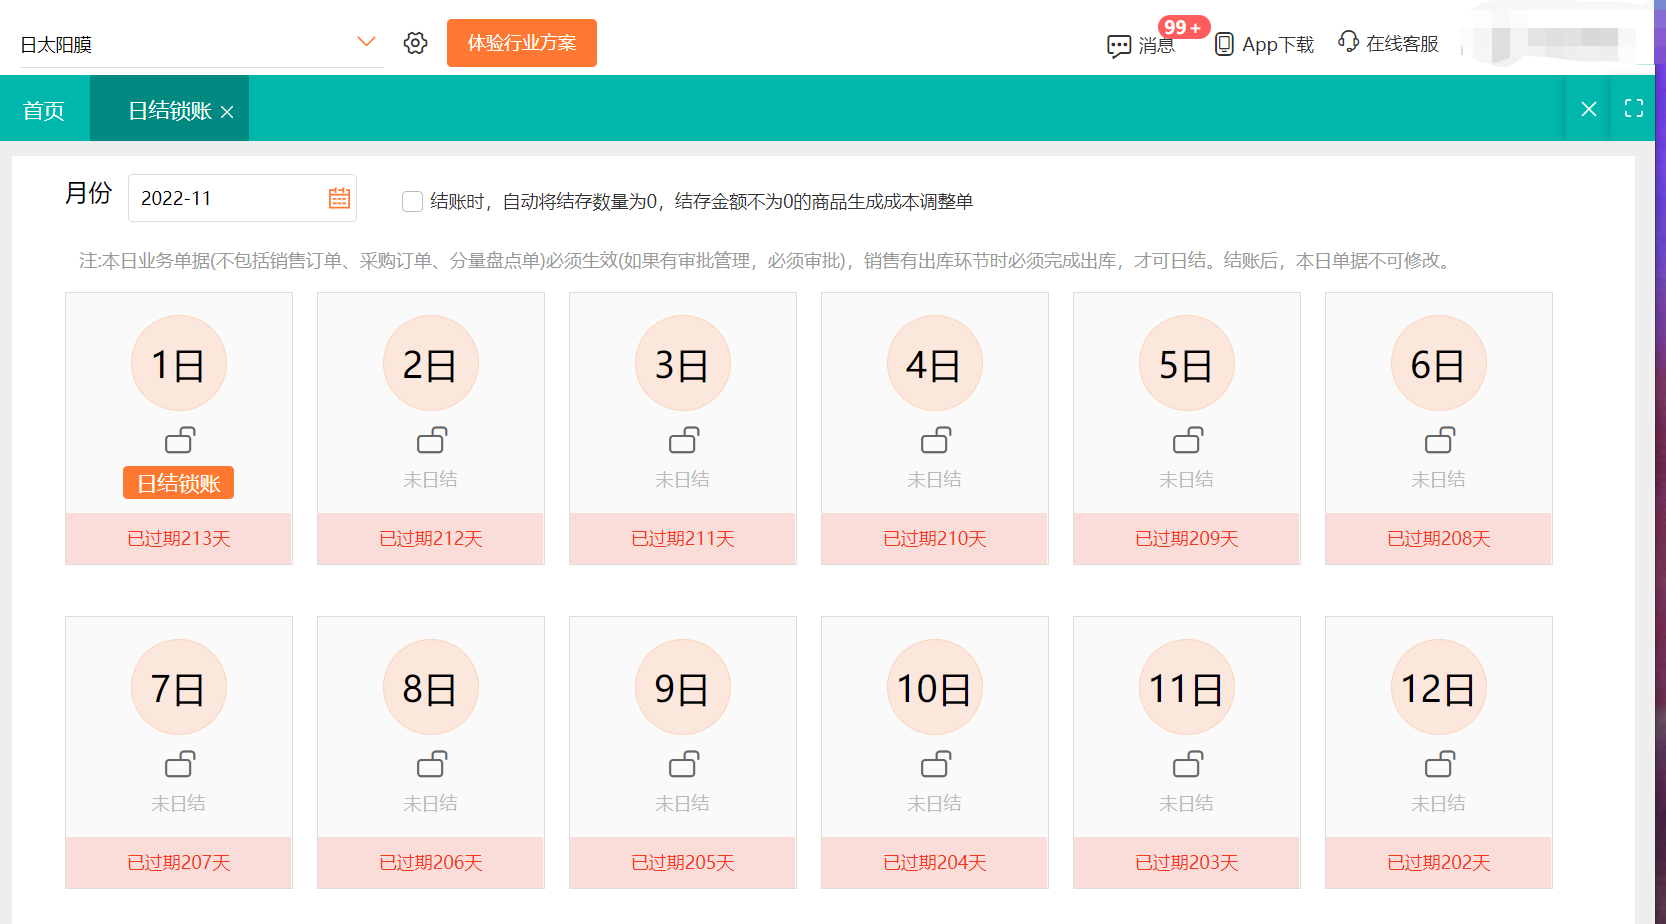This screenshot has width=1666, height=924.
Task: Click inside the 2022-11 month input field
Action: click(220, 198)
